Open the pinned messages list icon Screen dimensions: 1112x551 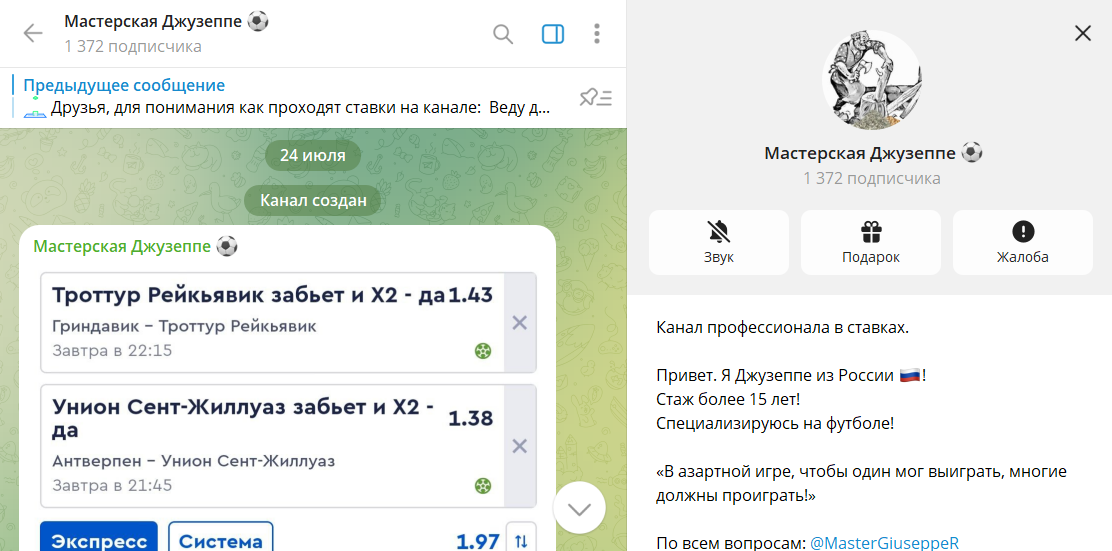596,97
